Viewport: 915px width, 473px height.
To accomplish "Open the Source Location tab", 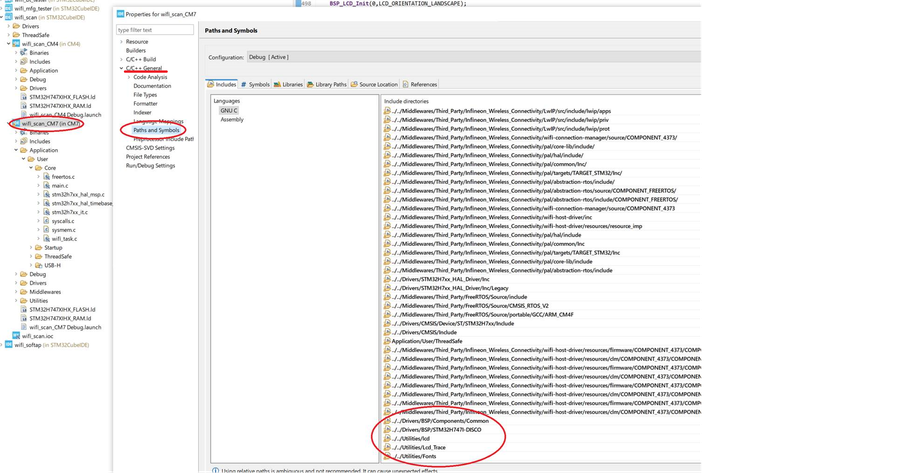I will click(x=378, y=85).
